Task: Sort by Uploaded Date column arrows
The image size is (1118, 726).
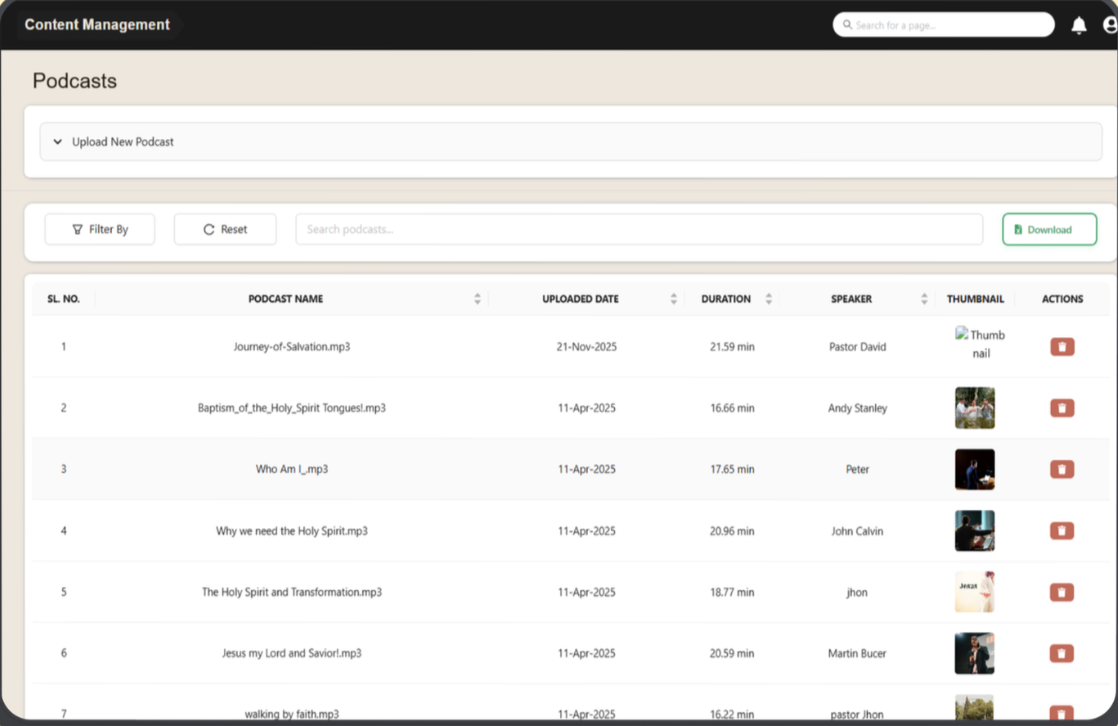Action: pos(673,299)
